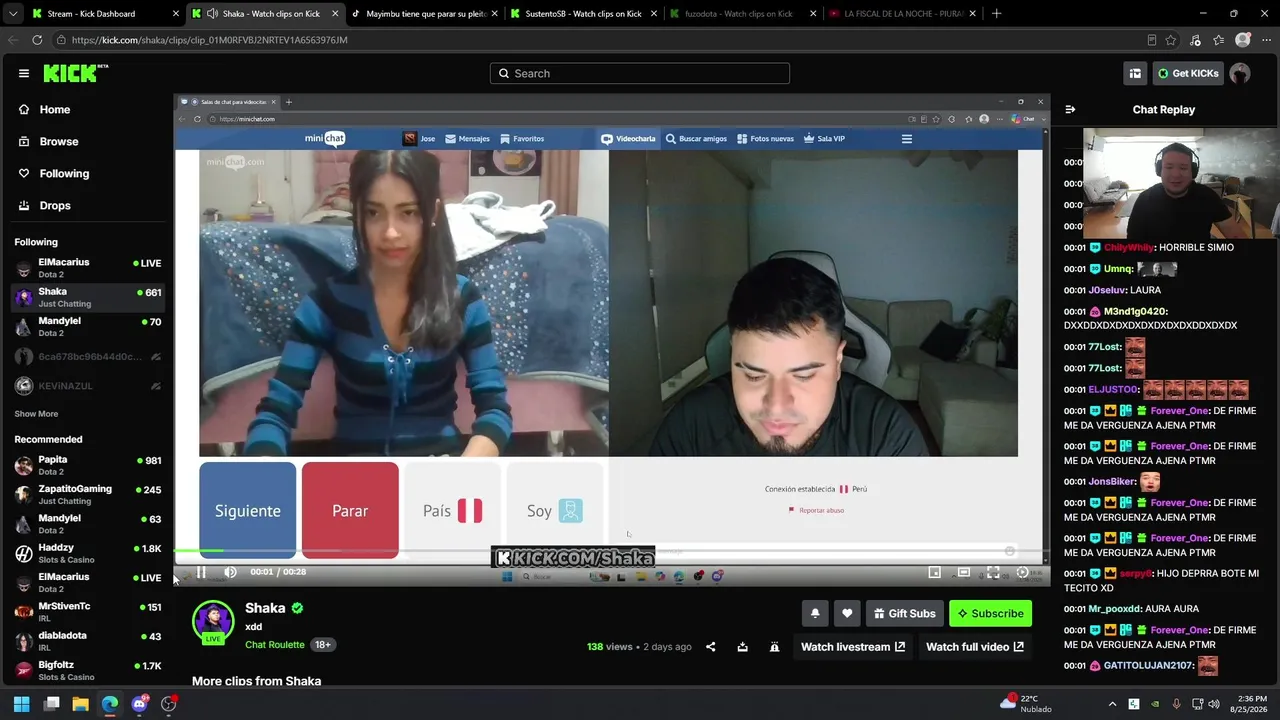1280x720 pixels.
Task: Subscribe to Shaka's channel
Action: [990, 613]
